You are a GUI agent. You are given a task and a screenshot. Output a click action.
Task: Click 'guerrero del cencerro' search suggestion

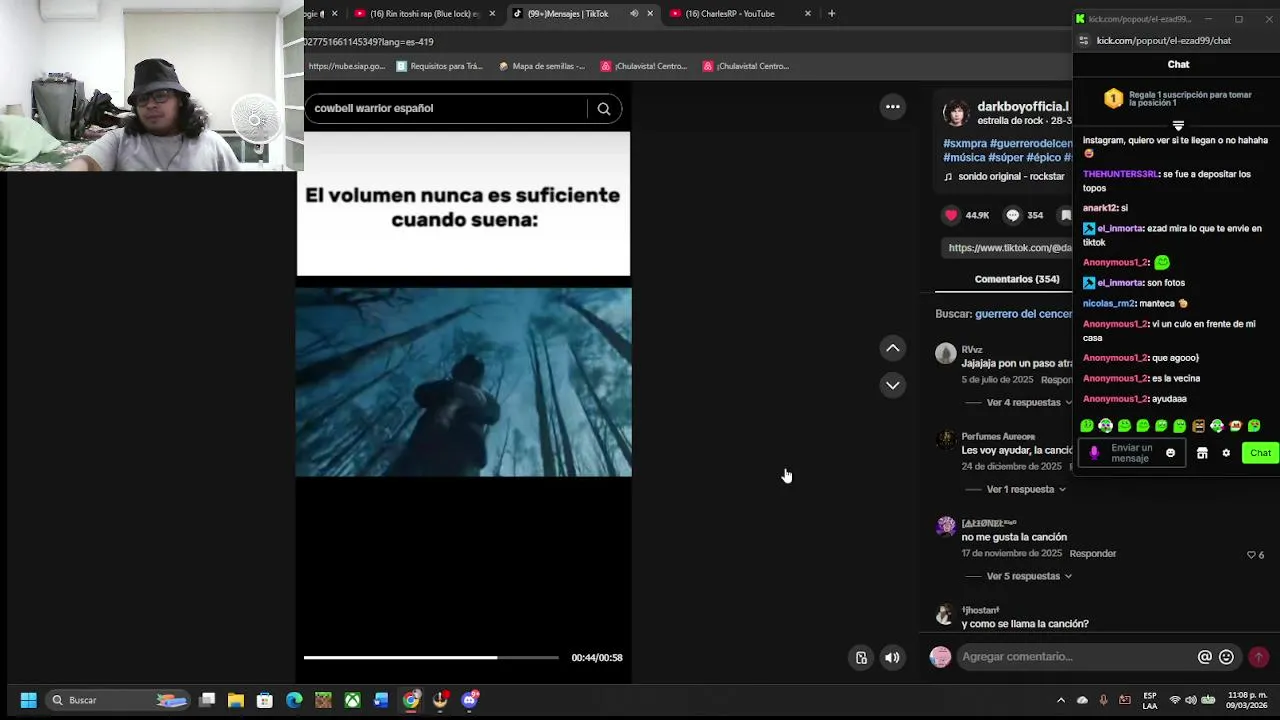pyautogui.click(x=1024, y=314)
